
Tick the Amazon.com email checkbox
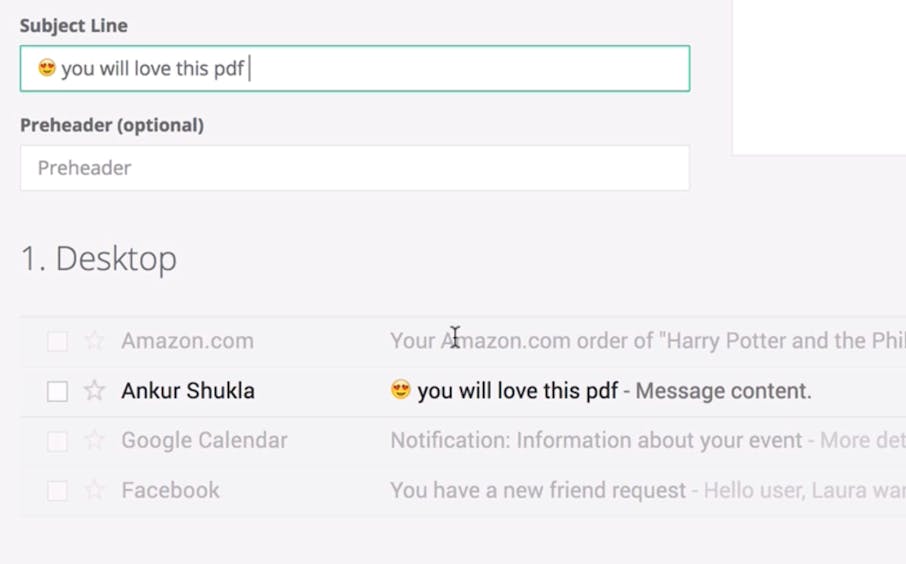tap(58, 341)
